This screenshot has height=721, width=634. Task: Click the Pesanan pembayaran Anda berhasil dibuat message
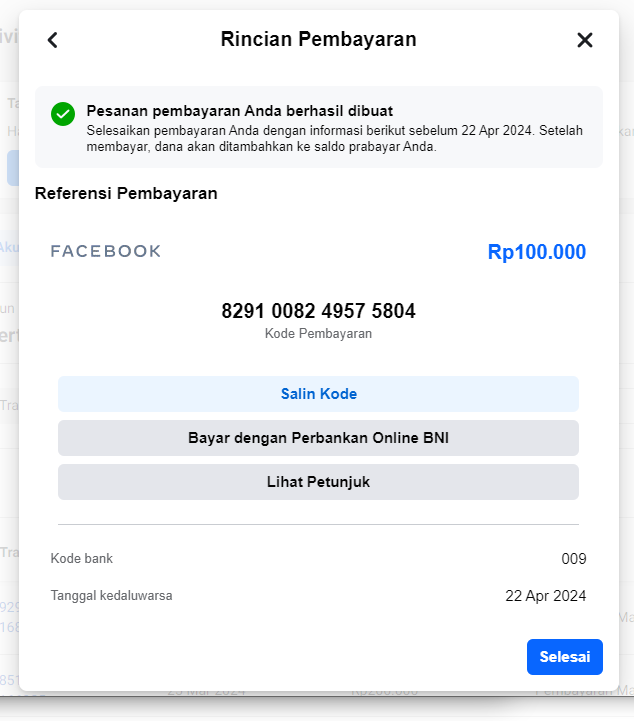tap(240, 111)
